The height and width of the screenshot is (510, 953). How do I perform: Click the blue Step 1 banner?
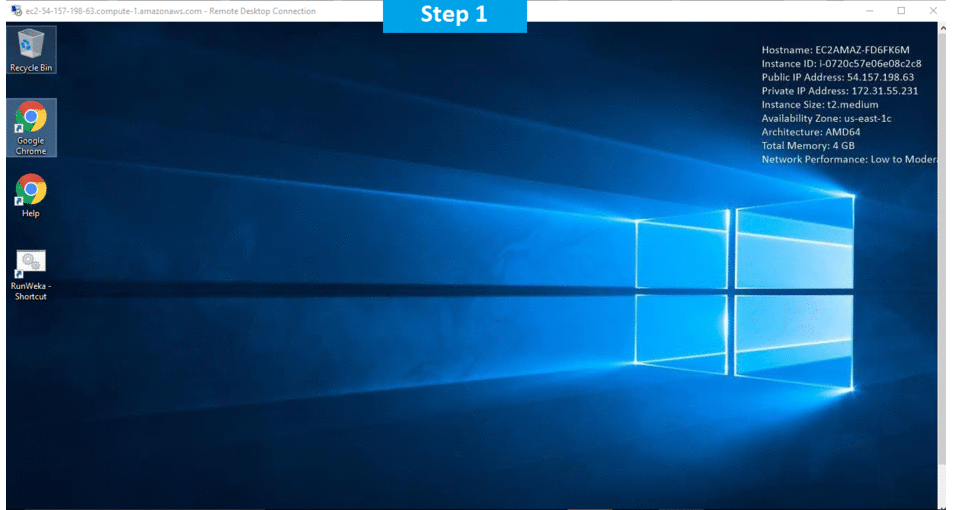[x=454, y=15]
